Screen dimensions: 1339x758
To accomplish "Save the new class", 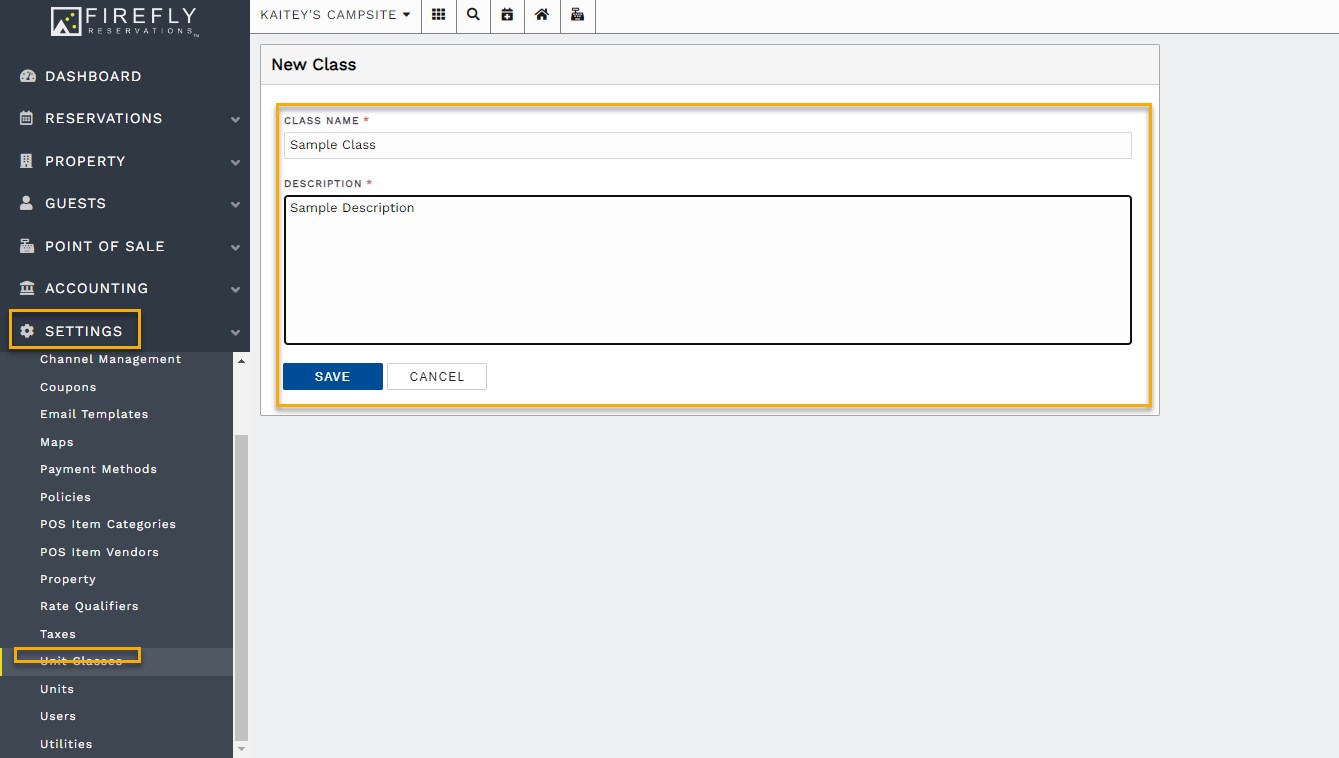I will coord(332,376).
